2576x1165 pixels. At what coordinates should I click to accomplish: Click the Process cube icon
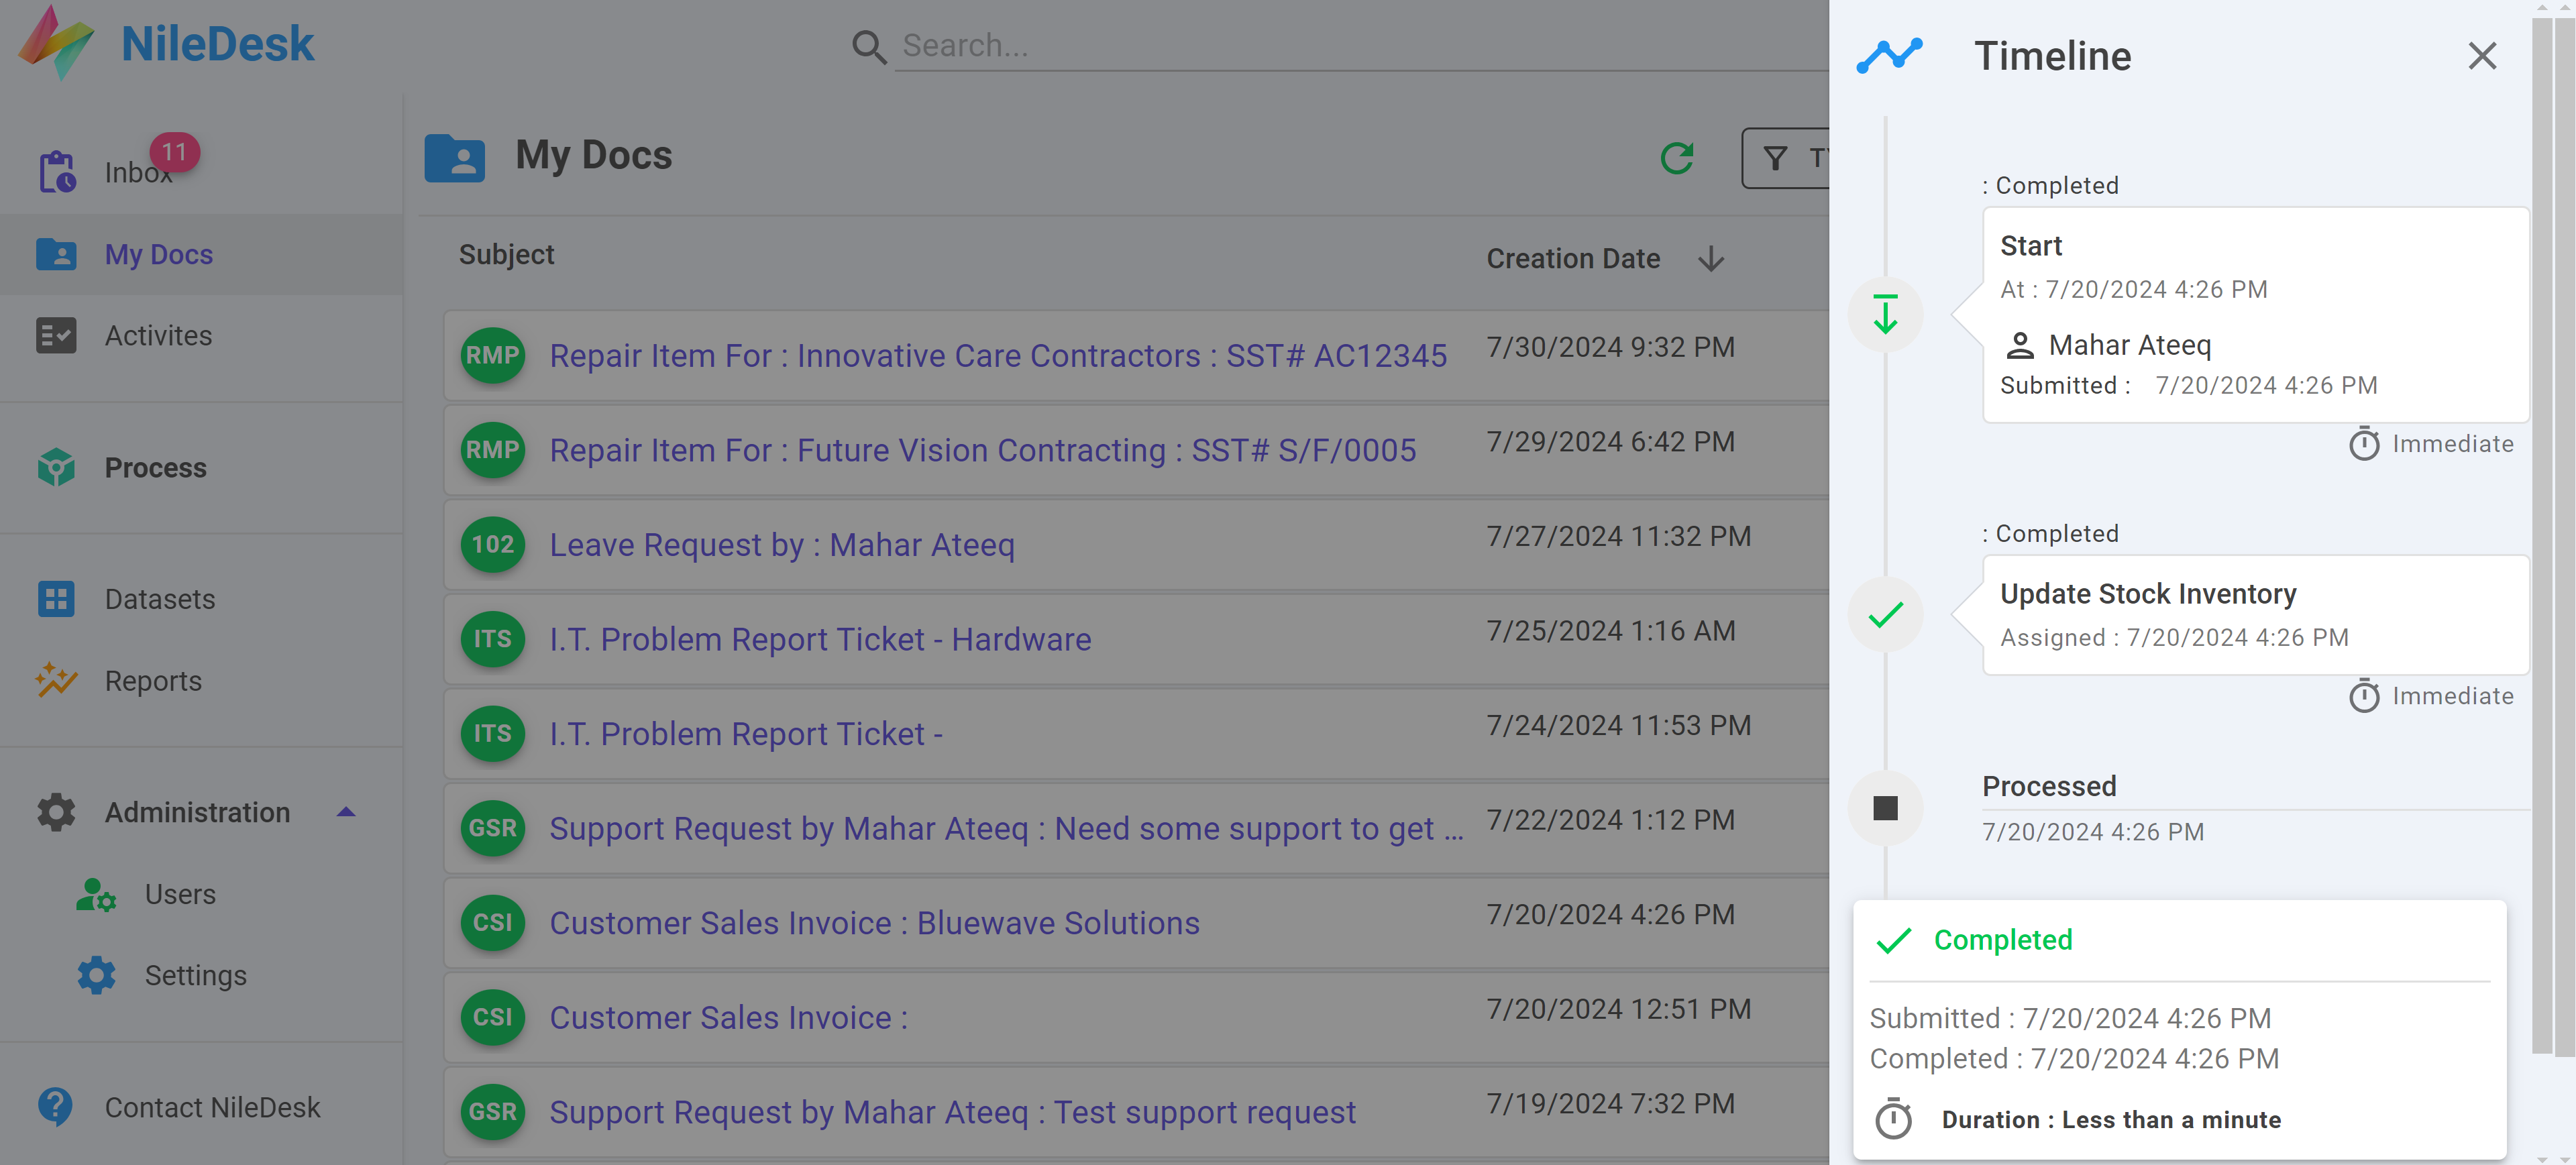click(x=56, y=467)
